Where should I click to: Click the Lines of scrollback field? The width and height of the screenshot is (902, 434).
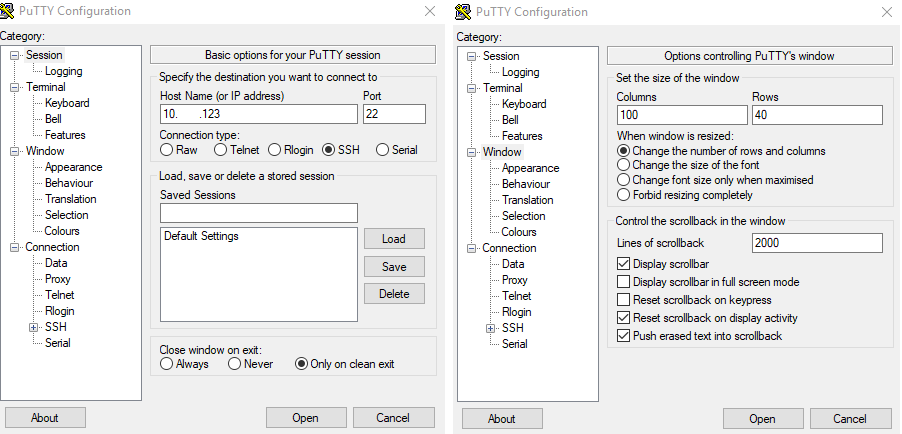(816, 243)
